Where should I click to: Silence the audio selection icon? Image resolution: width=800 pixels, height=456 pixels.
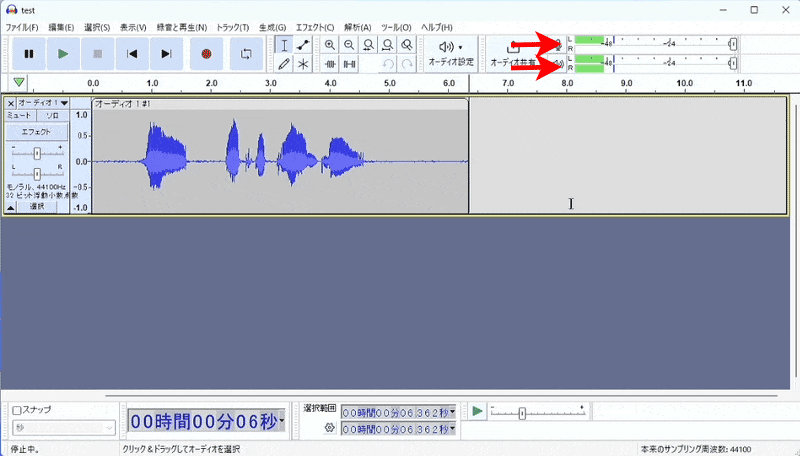349,64
